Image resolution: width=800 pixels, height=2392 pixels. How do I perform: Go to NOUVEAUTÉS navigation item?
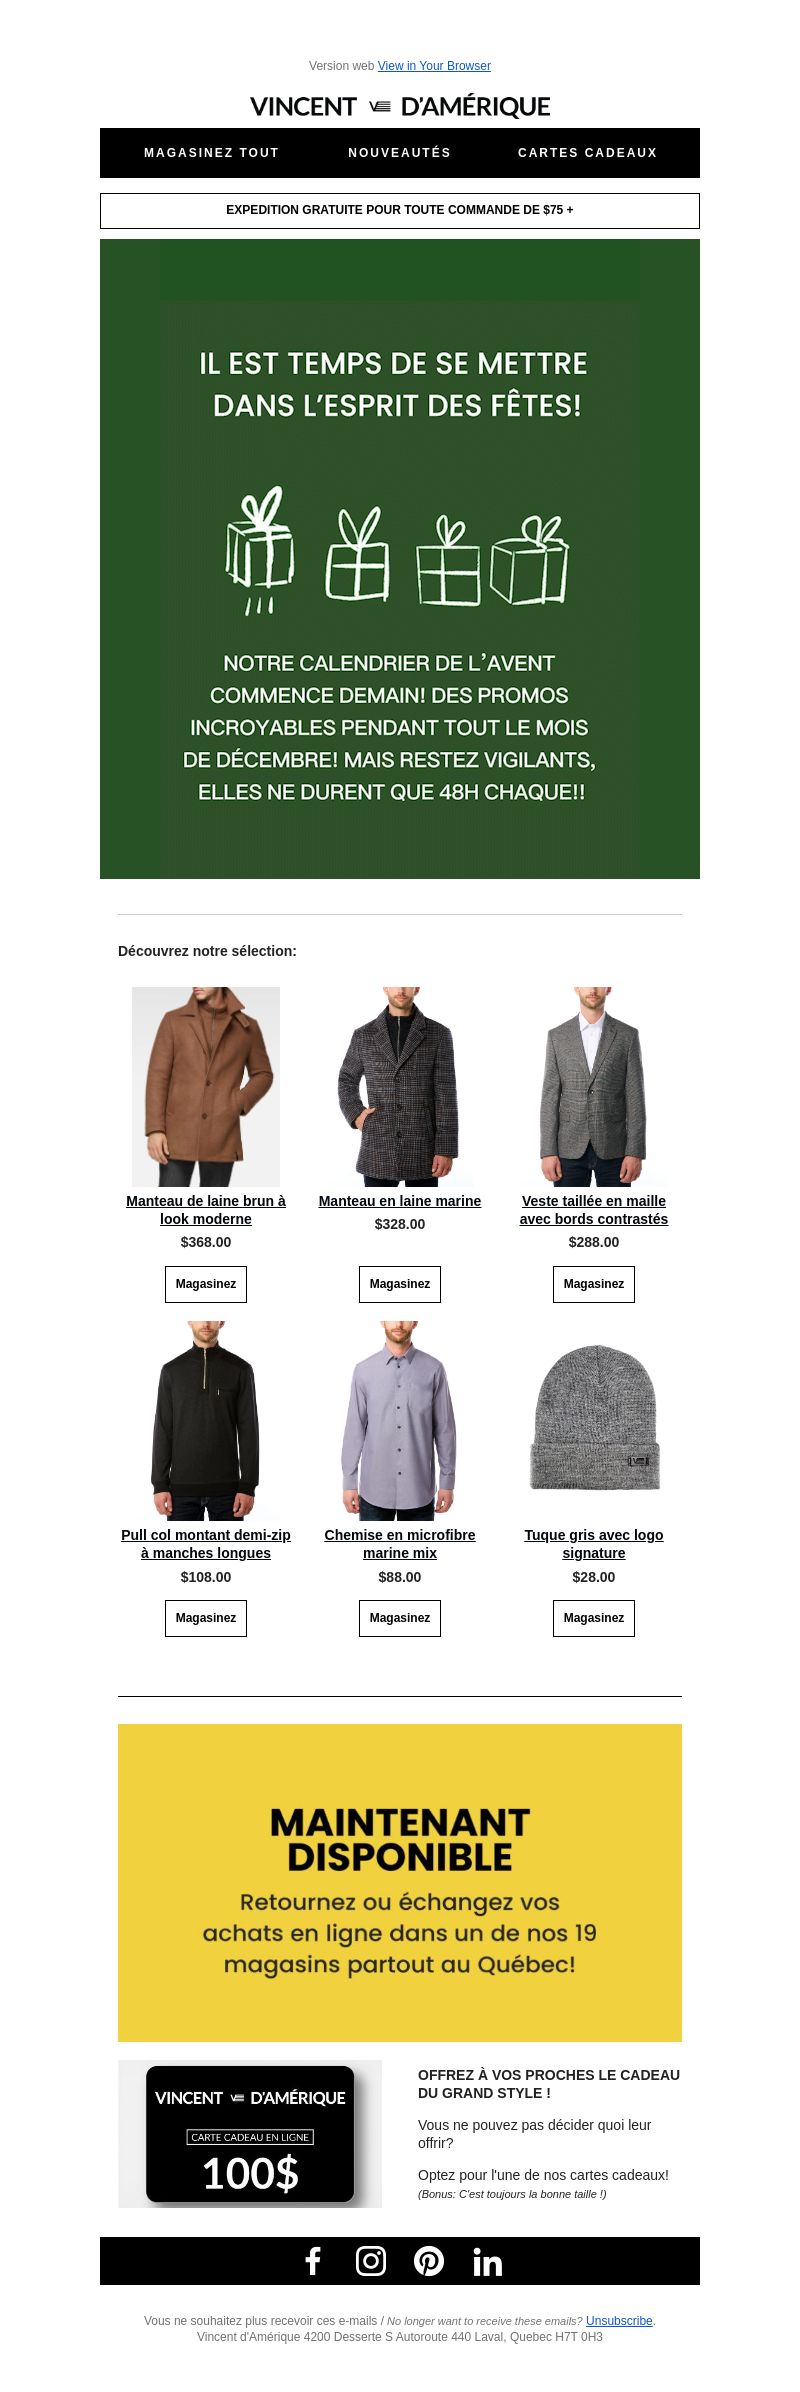coord(400,153)
